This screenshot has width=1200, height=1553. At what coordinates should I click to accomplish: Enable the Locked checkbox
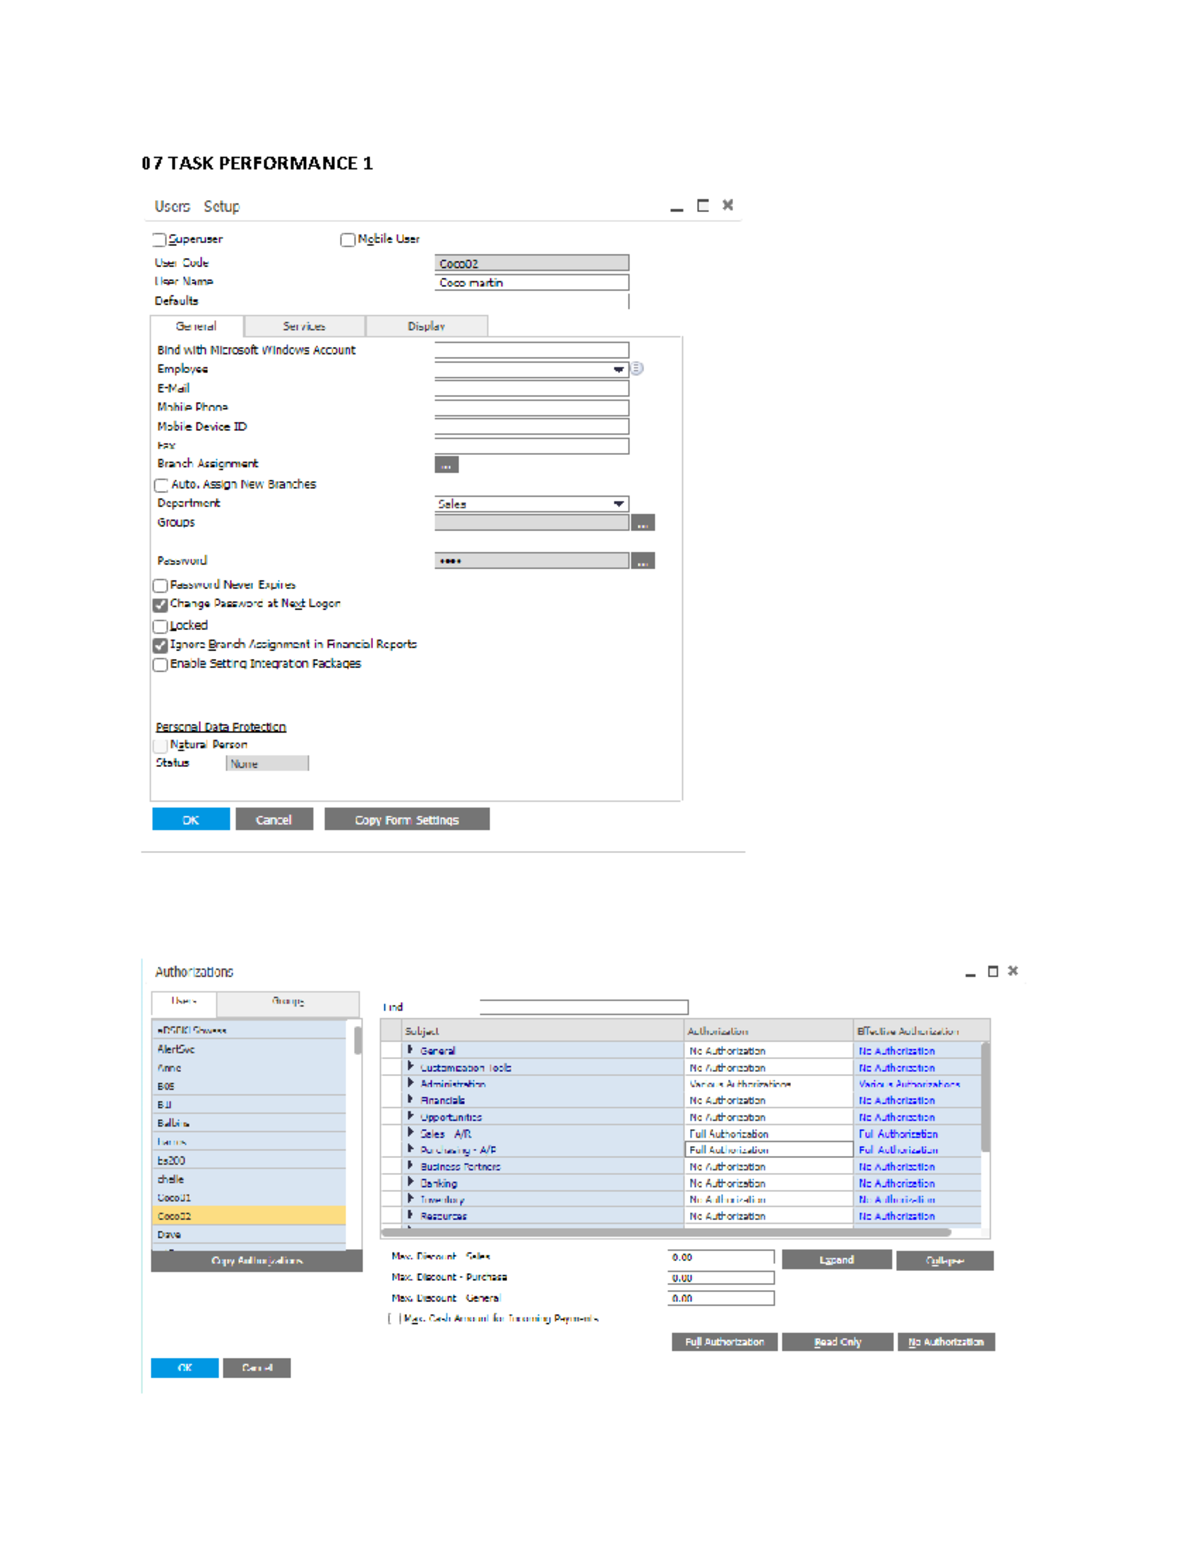point(159,624)
